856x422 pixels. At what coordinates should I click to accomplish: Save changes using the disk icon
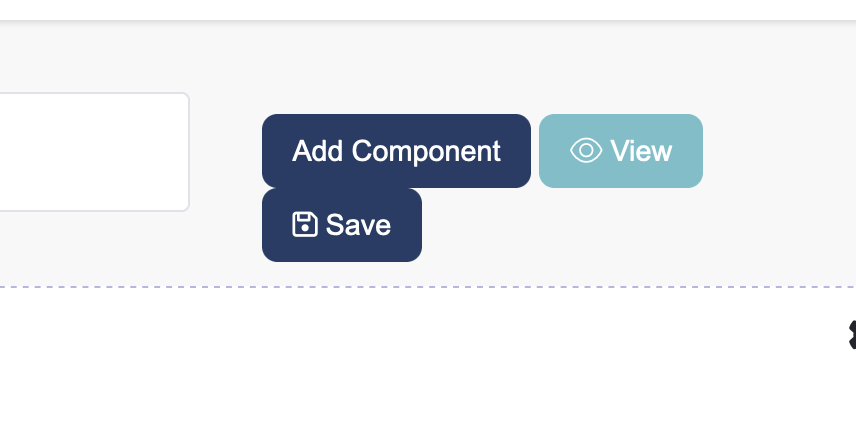pyautogui.click(x=304, y=224)
